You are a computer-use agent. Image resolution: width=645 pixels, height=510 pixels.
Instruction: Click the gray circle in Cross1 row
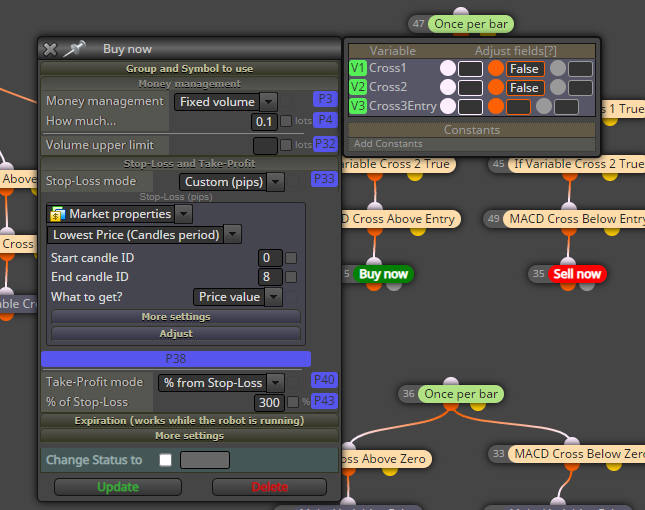pos(558,68)
